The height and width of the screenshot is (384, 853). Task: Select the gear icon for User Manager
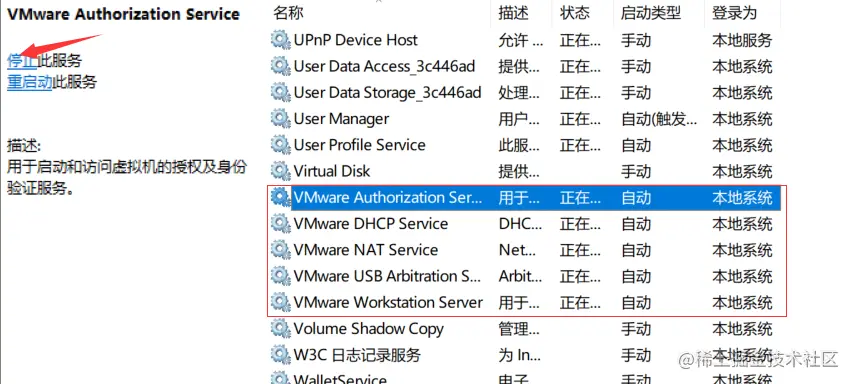[280, 119]
